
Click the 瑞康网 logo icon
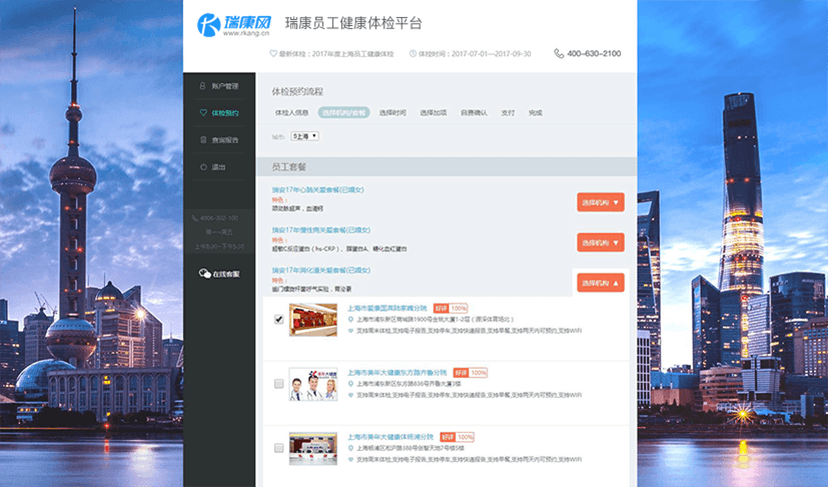208,25
